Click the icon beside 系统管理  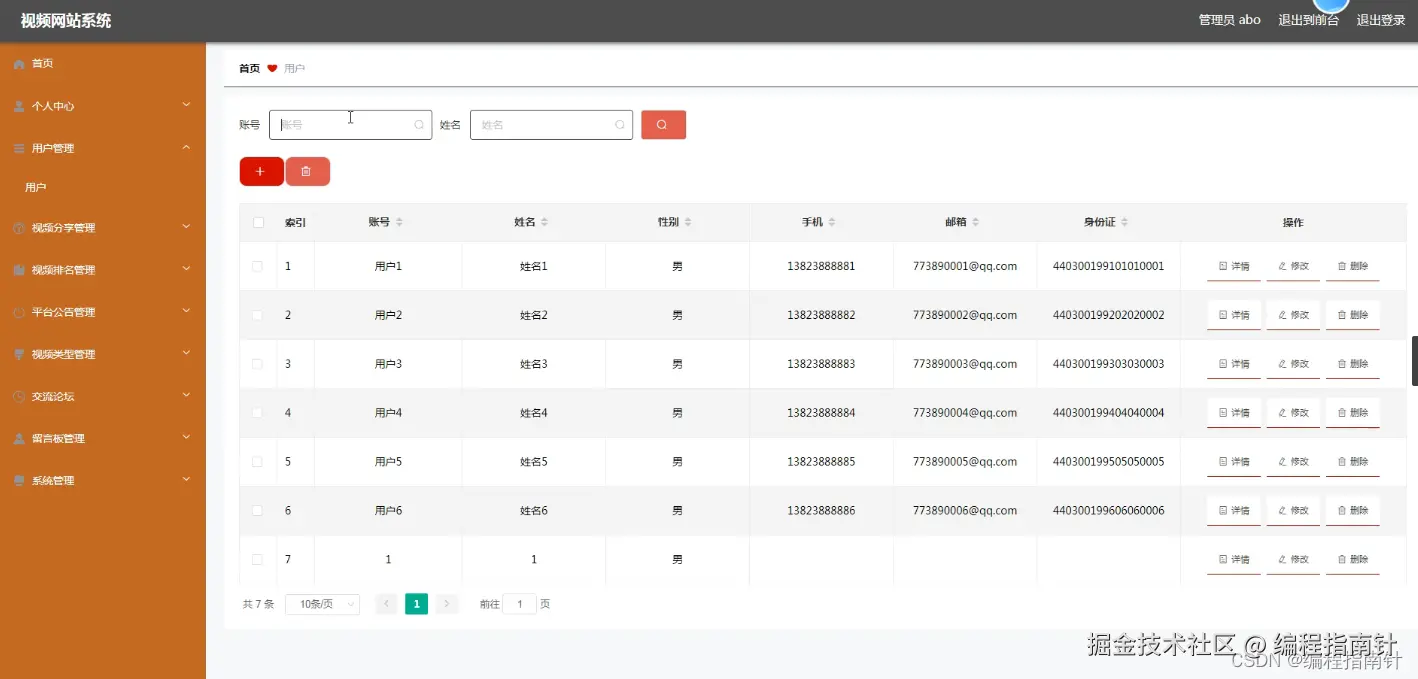click(x=19, y=480)
